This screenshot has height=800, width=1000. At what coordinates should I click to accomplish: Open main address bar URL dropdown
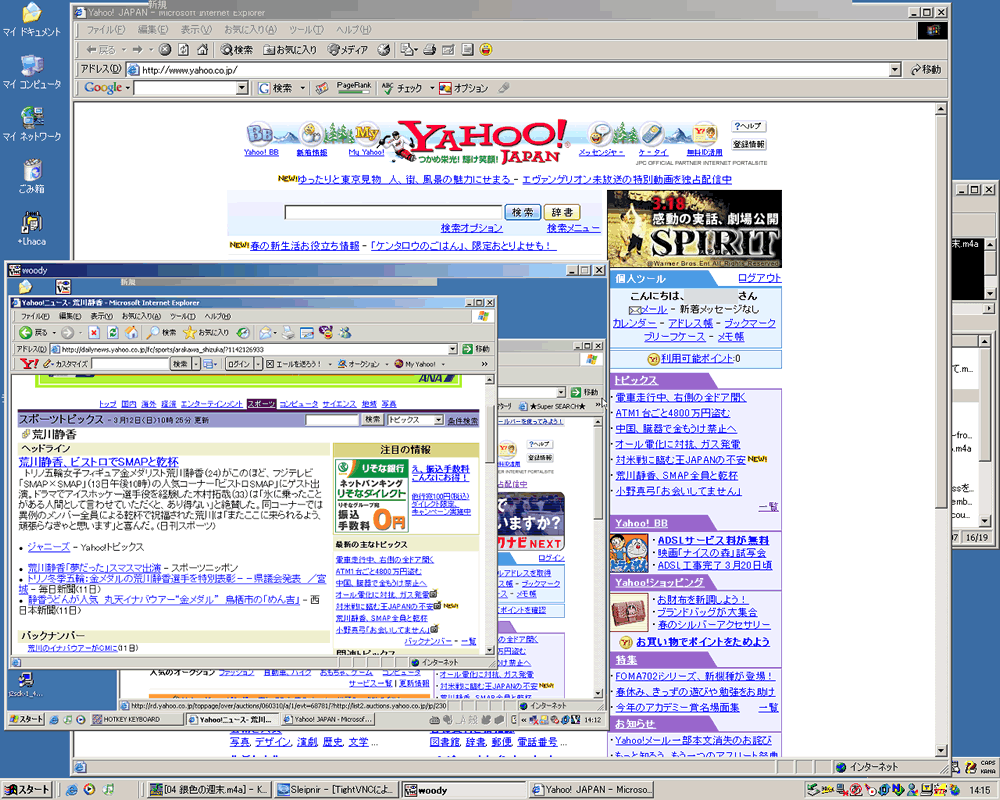[895, 70]
